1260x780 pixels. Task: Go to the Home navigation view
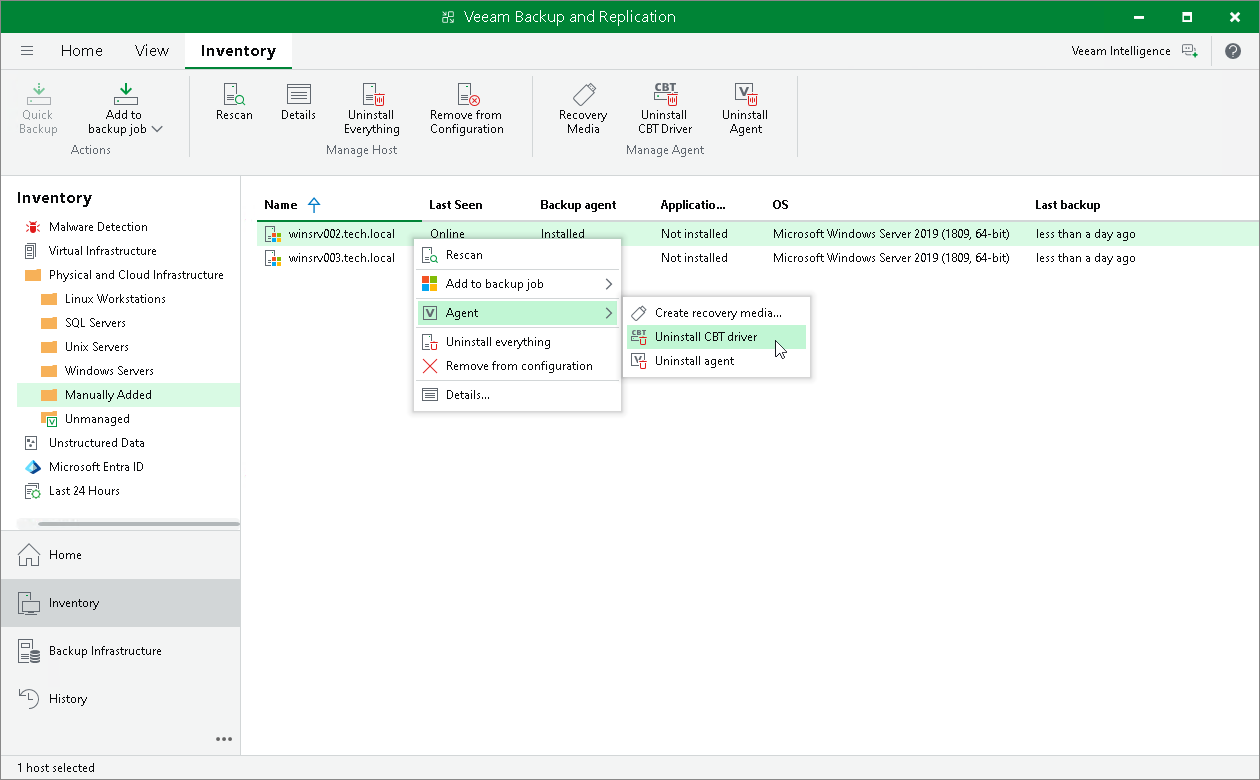(120, 555)
